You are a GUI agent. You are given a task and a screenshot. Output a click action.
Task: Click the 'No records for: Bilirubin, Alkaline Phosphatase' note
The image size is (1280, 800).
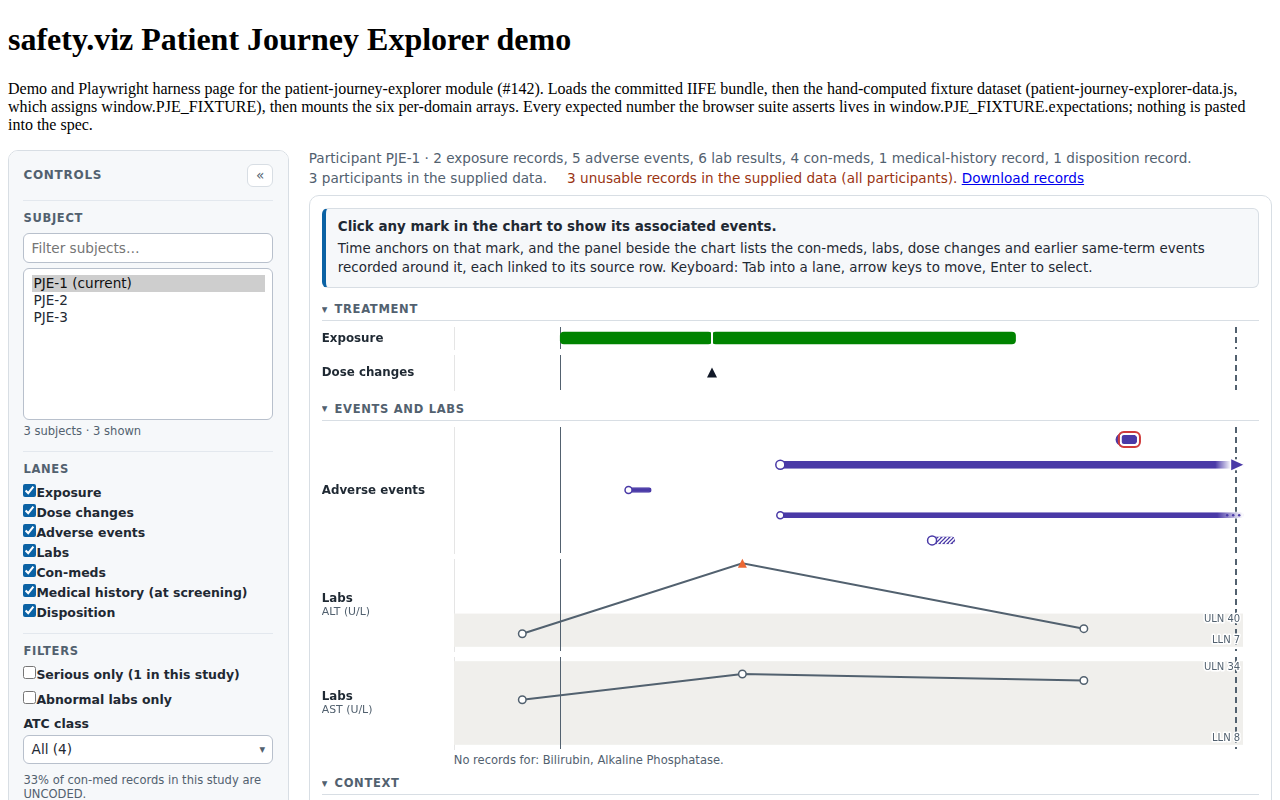(x=588, y=760)
